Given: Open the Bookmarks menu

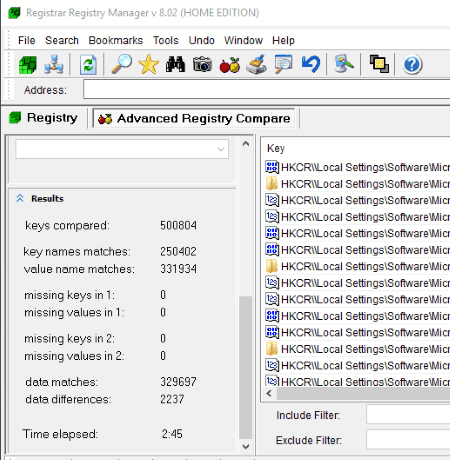Looking at the screenshot, I should [x=115, y=40].
